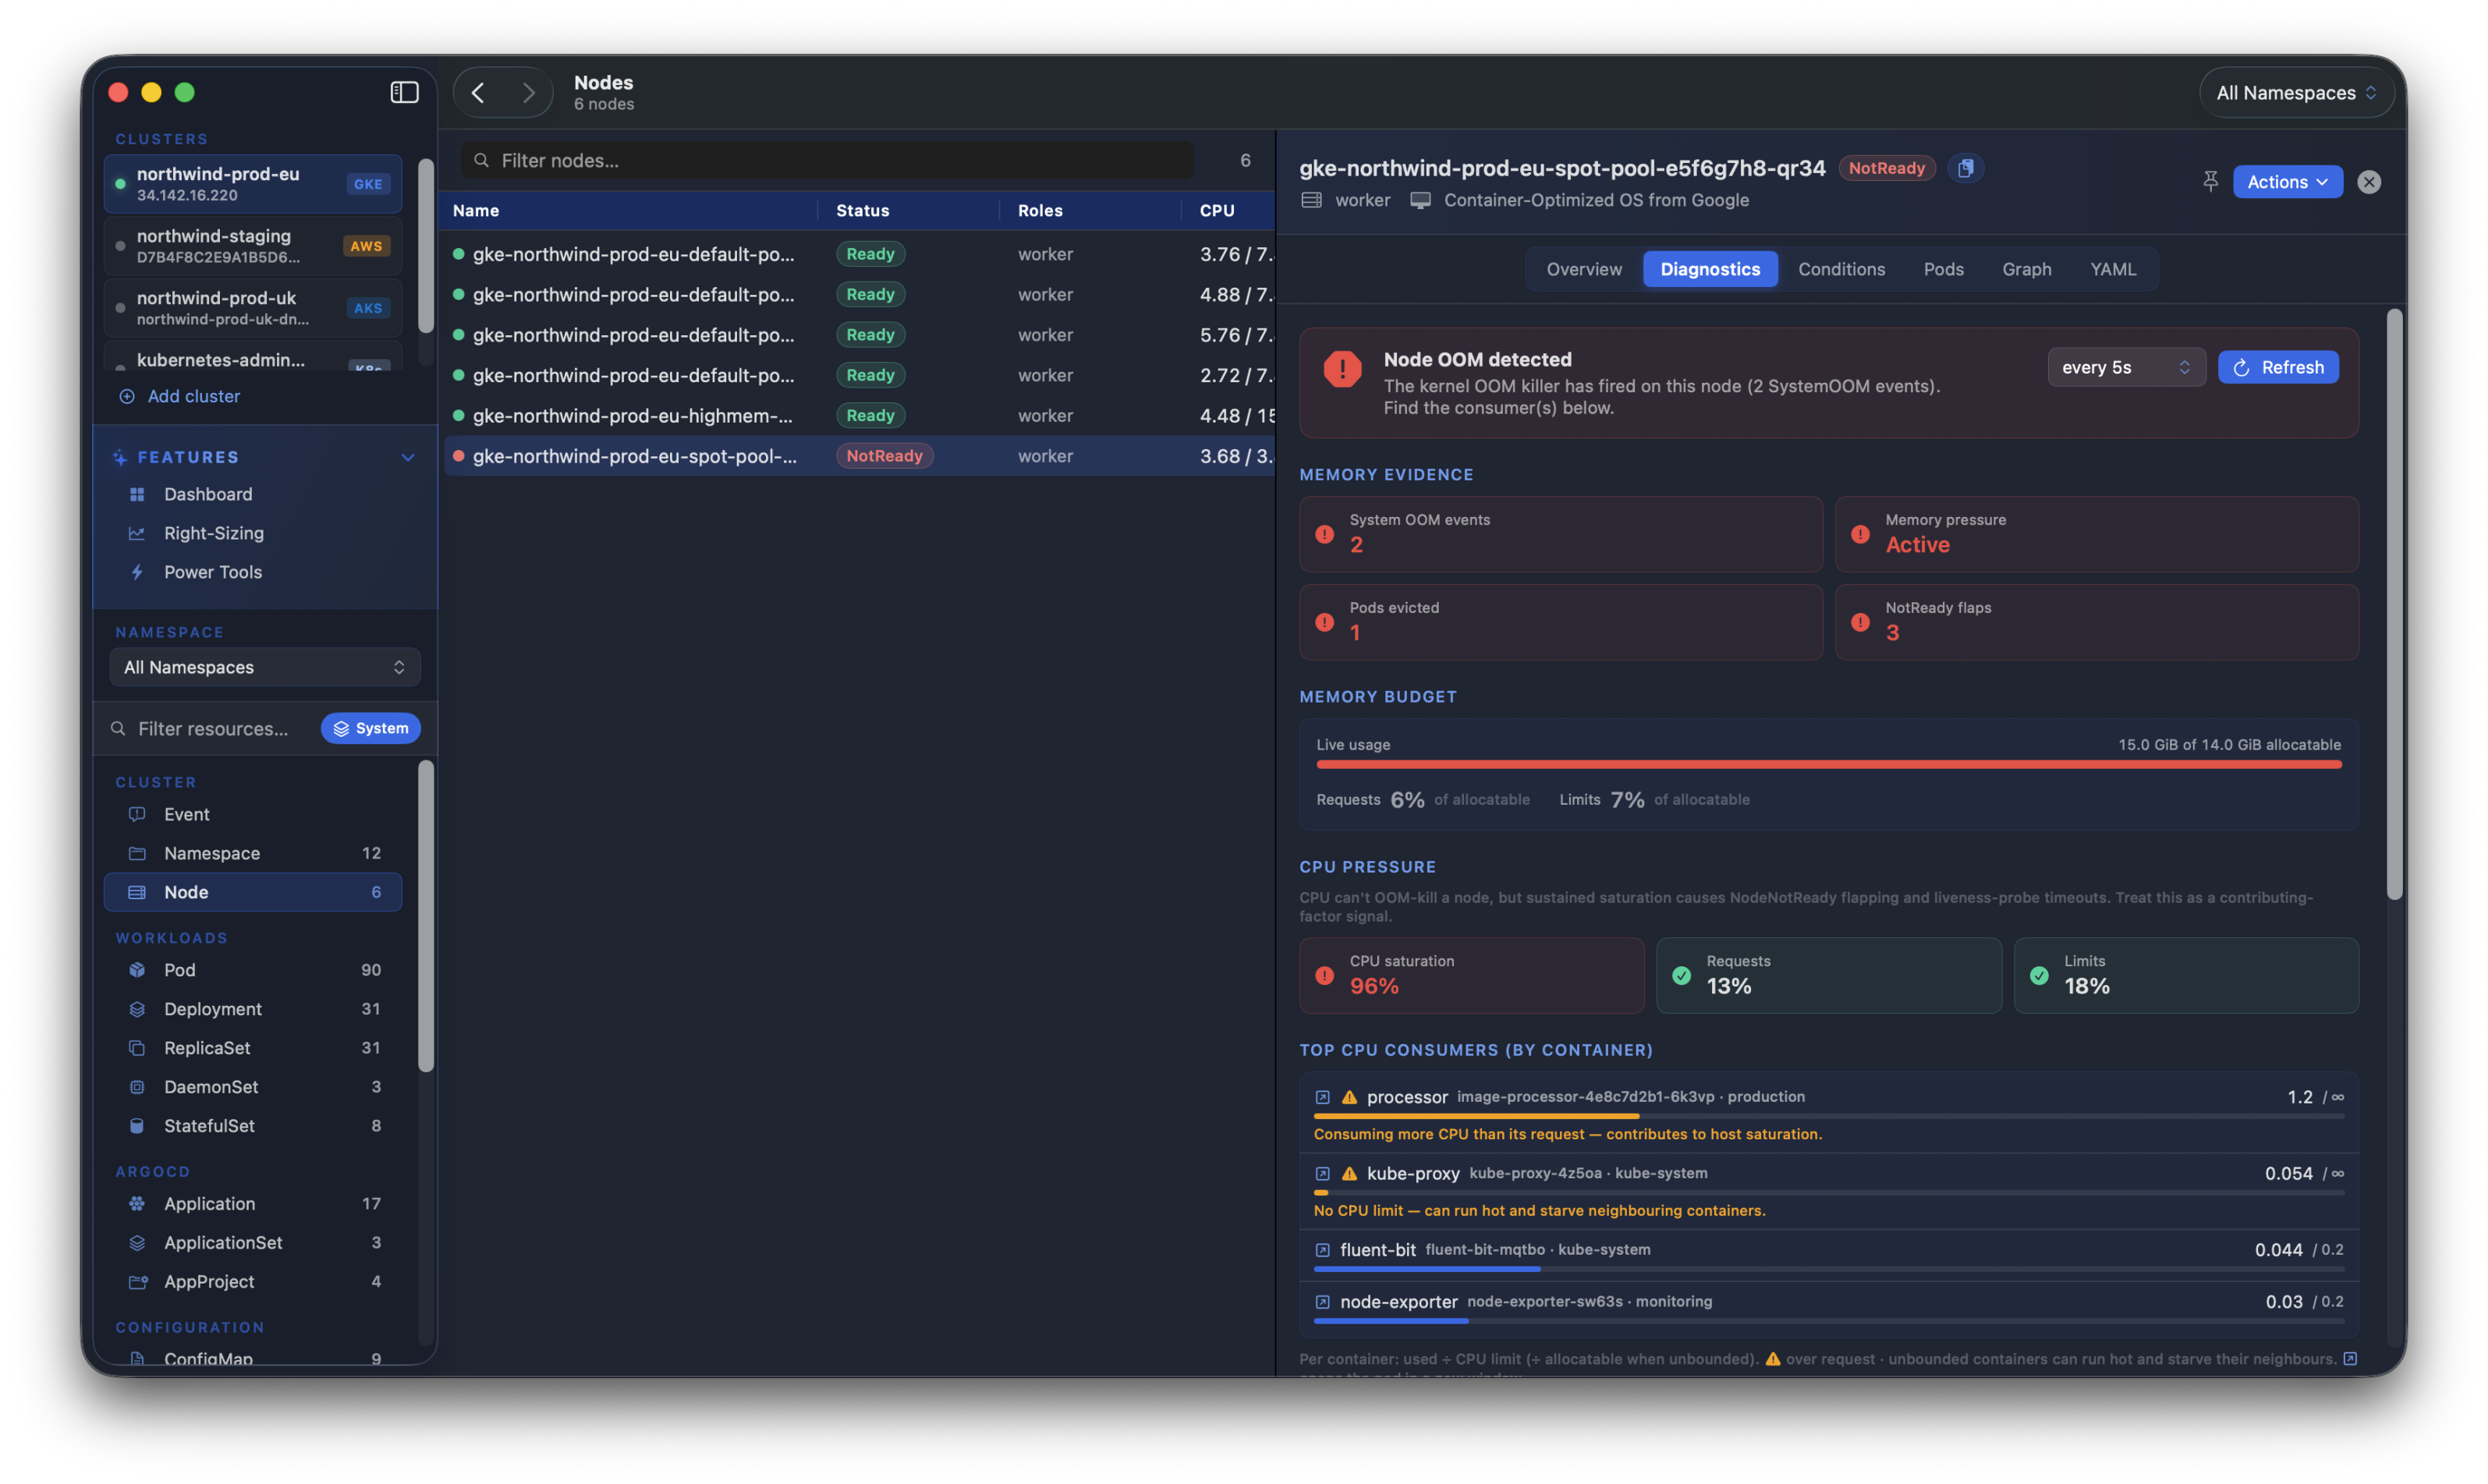Change the every 5s refresh interval
2488x1484 pixels.
pyautogui.click(x=2125, y=367)
